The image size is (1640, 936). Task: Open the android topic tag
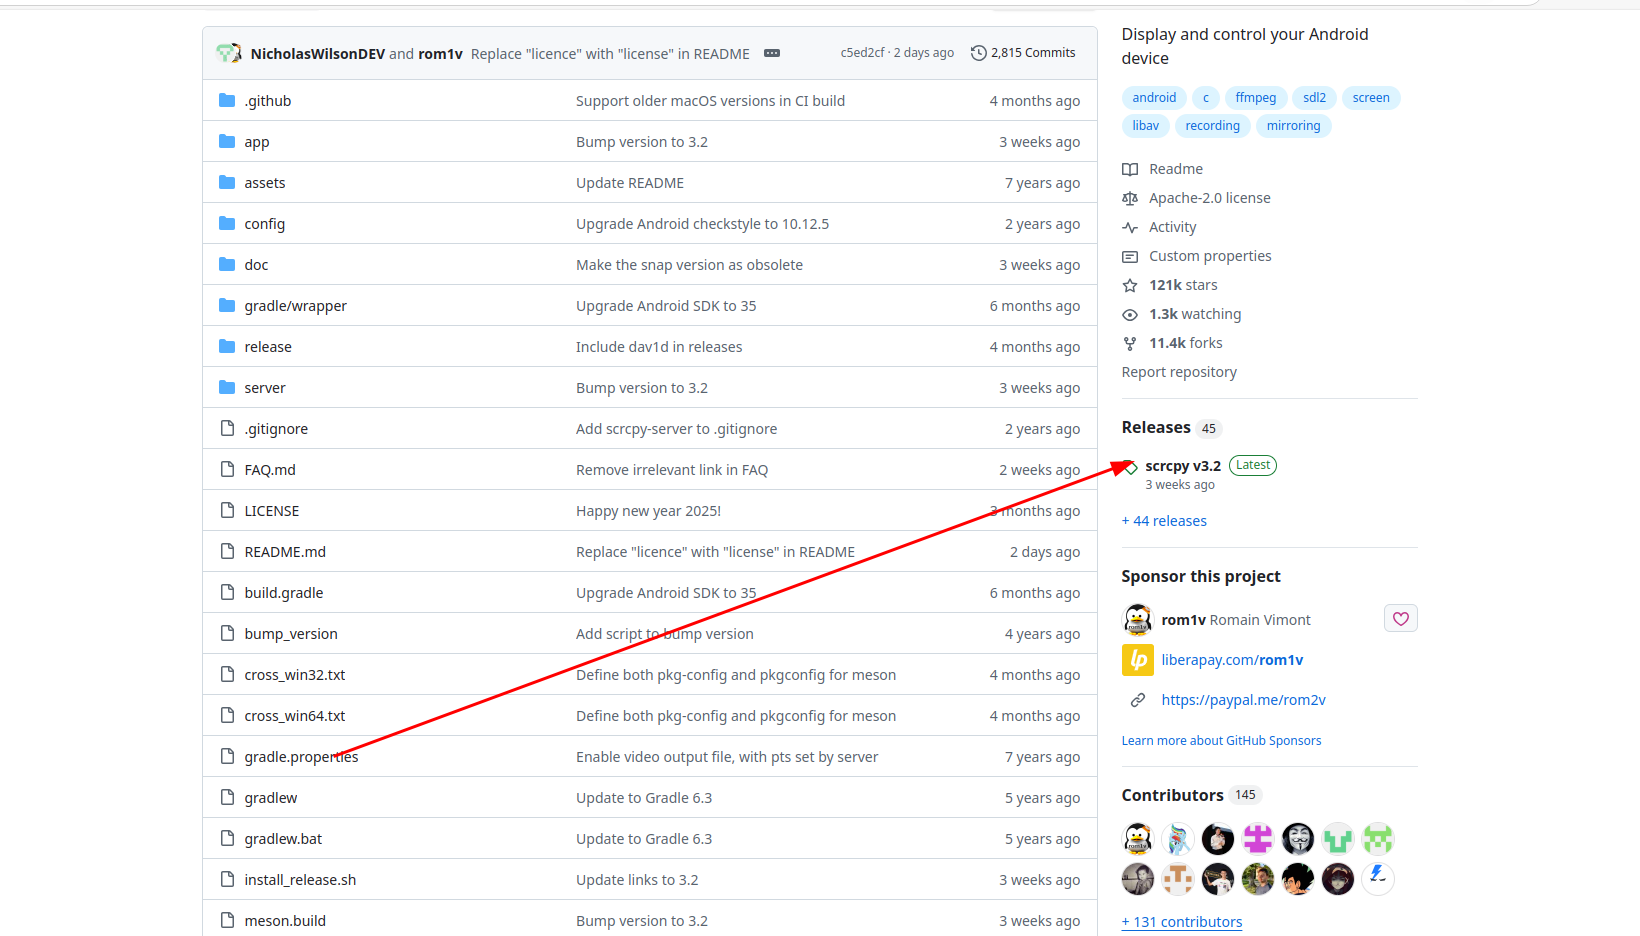(1154, 97)
